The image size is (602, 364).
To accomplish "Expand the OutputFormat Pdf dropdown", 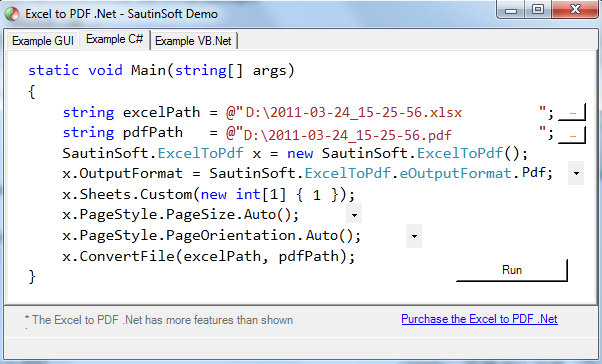I will pos(576,173).
